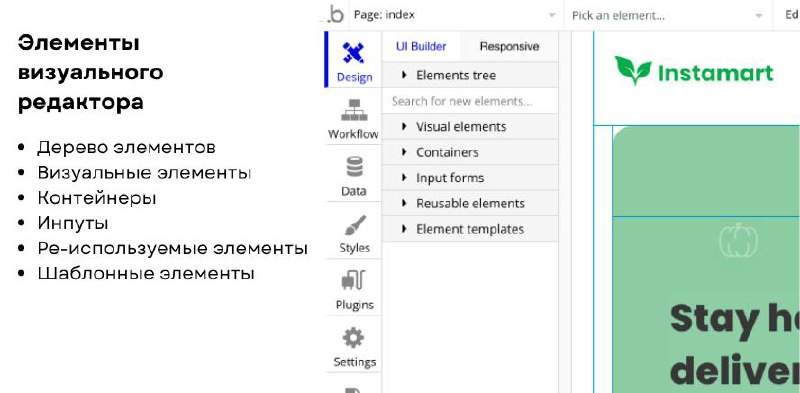This screenshot has height=393, width=800.
Task: Expand the Reusable elements section
Action: [470, 203]
